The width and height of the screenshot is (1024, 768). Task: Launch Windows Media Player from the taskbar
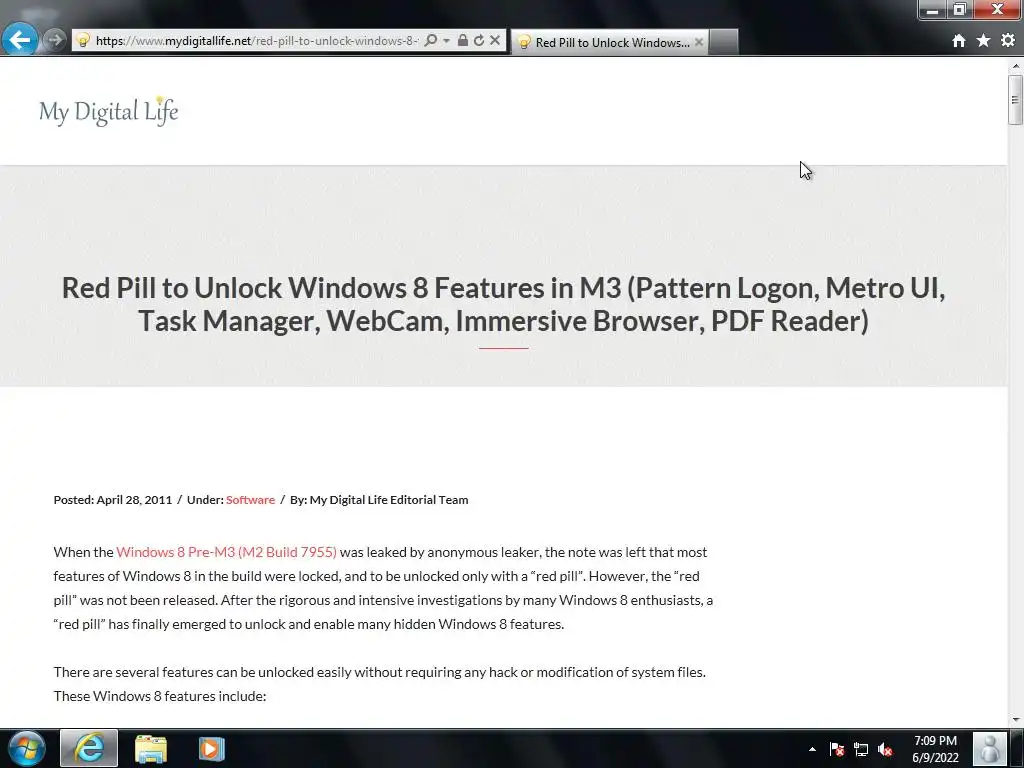(211, 748)
